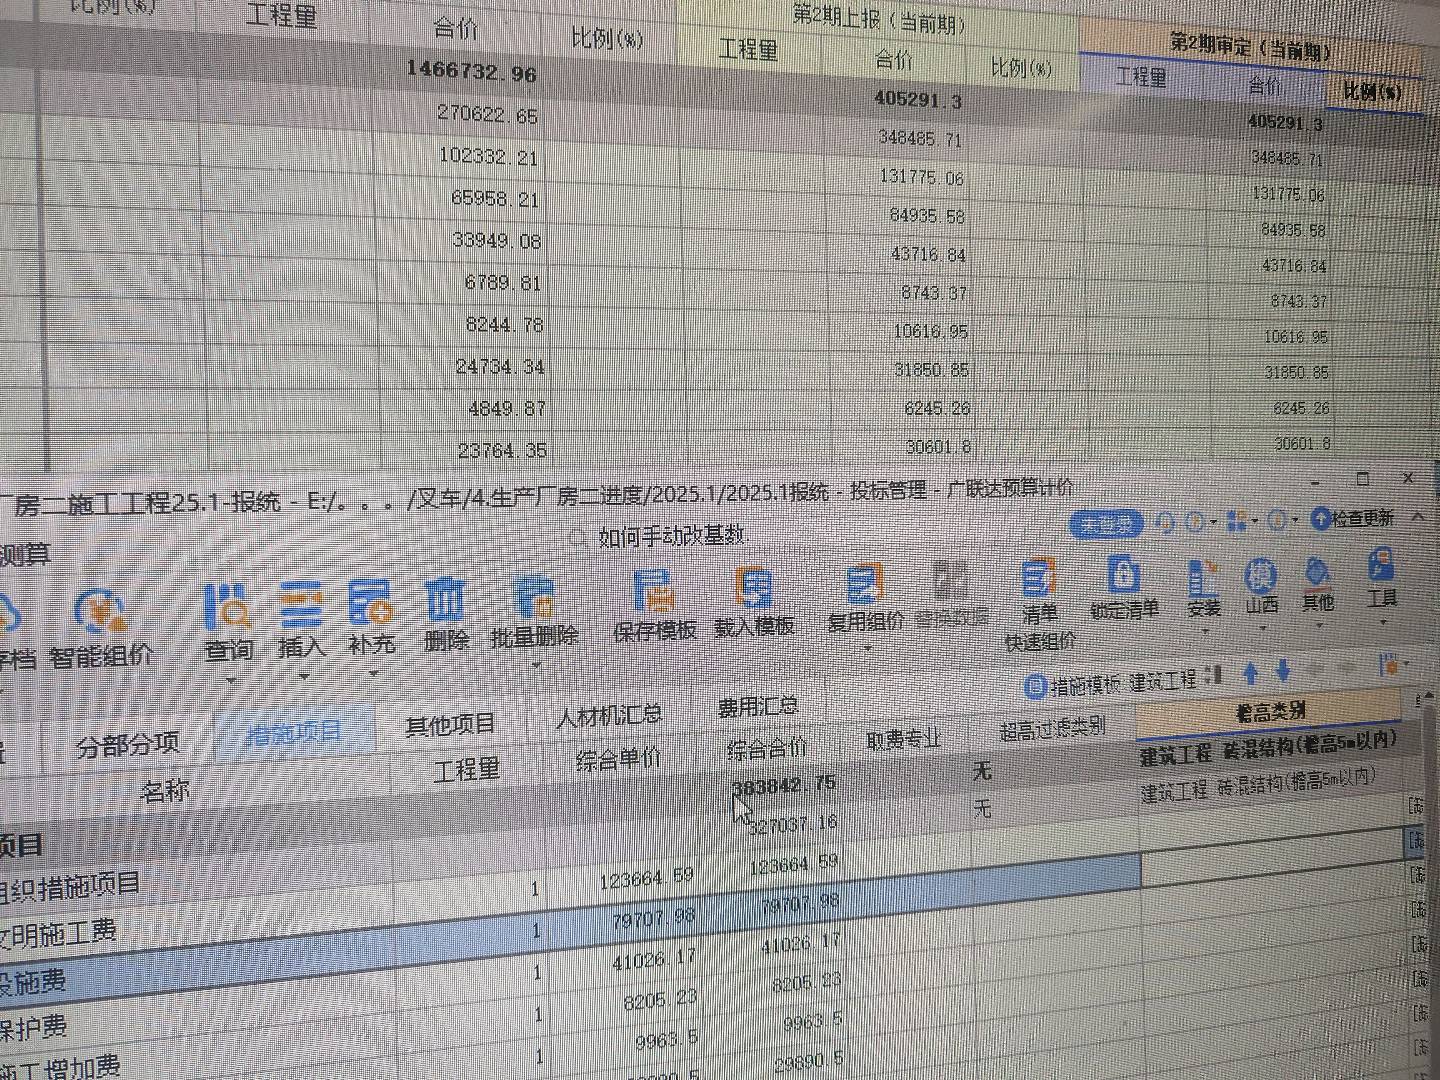Click the colored grid layout icon in title bar
The width and height of the screenshot is (1440, 1080).
(1237, 521)
